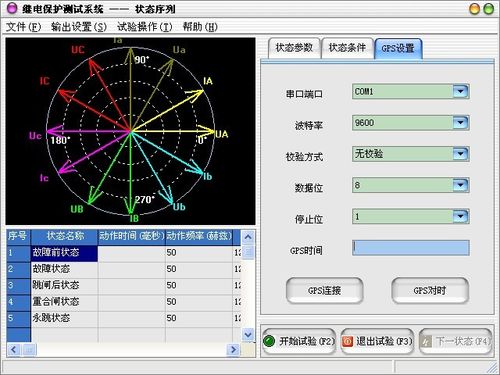
Task: Click the GPS连接 button
Action: (x=324, y=290)
